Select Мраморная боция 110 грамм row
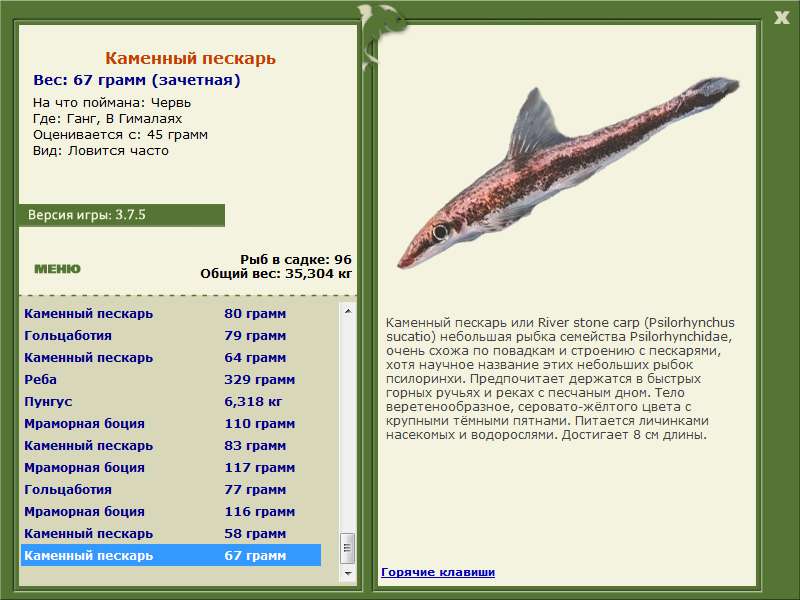 tap(171, 423)
